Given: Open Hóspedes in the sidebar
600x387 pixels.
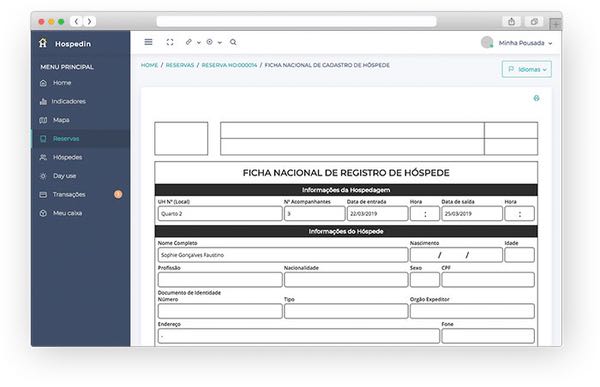Looking at the screenshot, I should point(80,157).
